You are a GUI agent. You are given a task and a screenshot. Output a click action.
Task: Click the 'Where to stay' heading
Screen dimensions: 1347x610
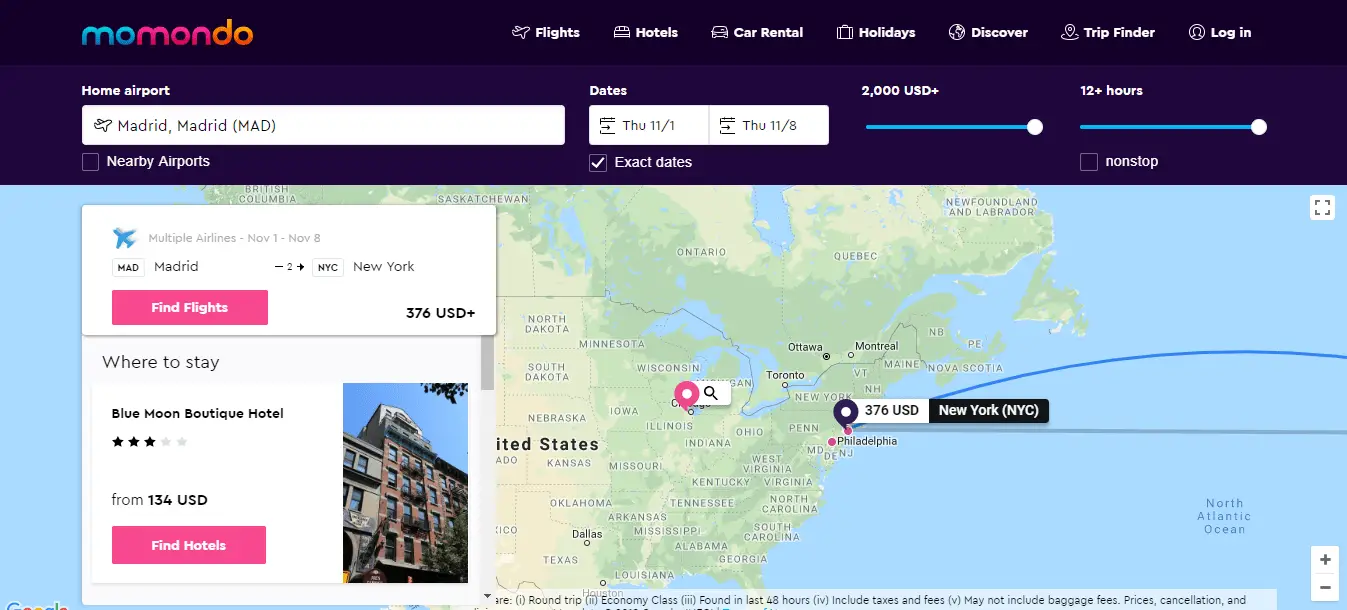point(161,362)
